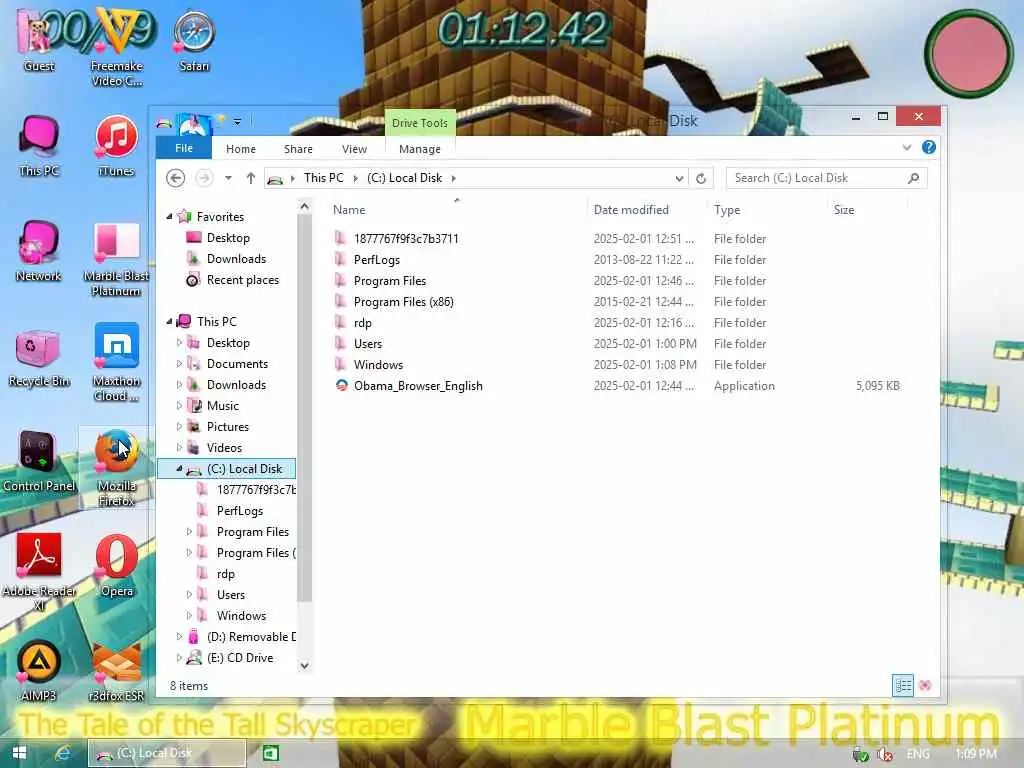Open the Manage ribbon tab
1024x768 pixels.
tap(419, 149)
